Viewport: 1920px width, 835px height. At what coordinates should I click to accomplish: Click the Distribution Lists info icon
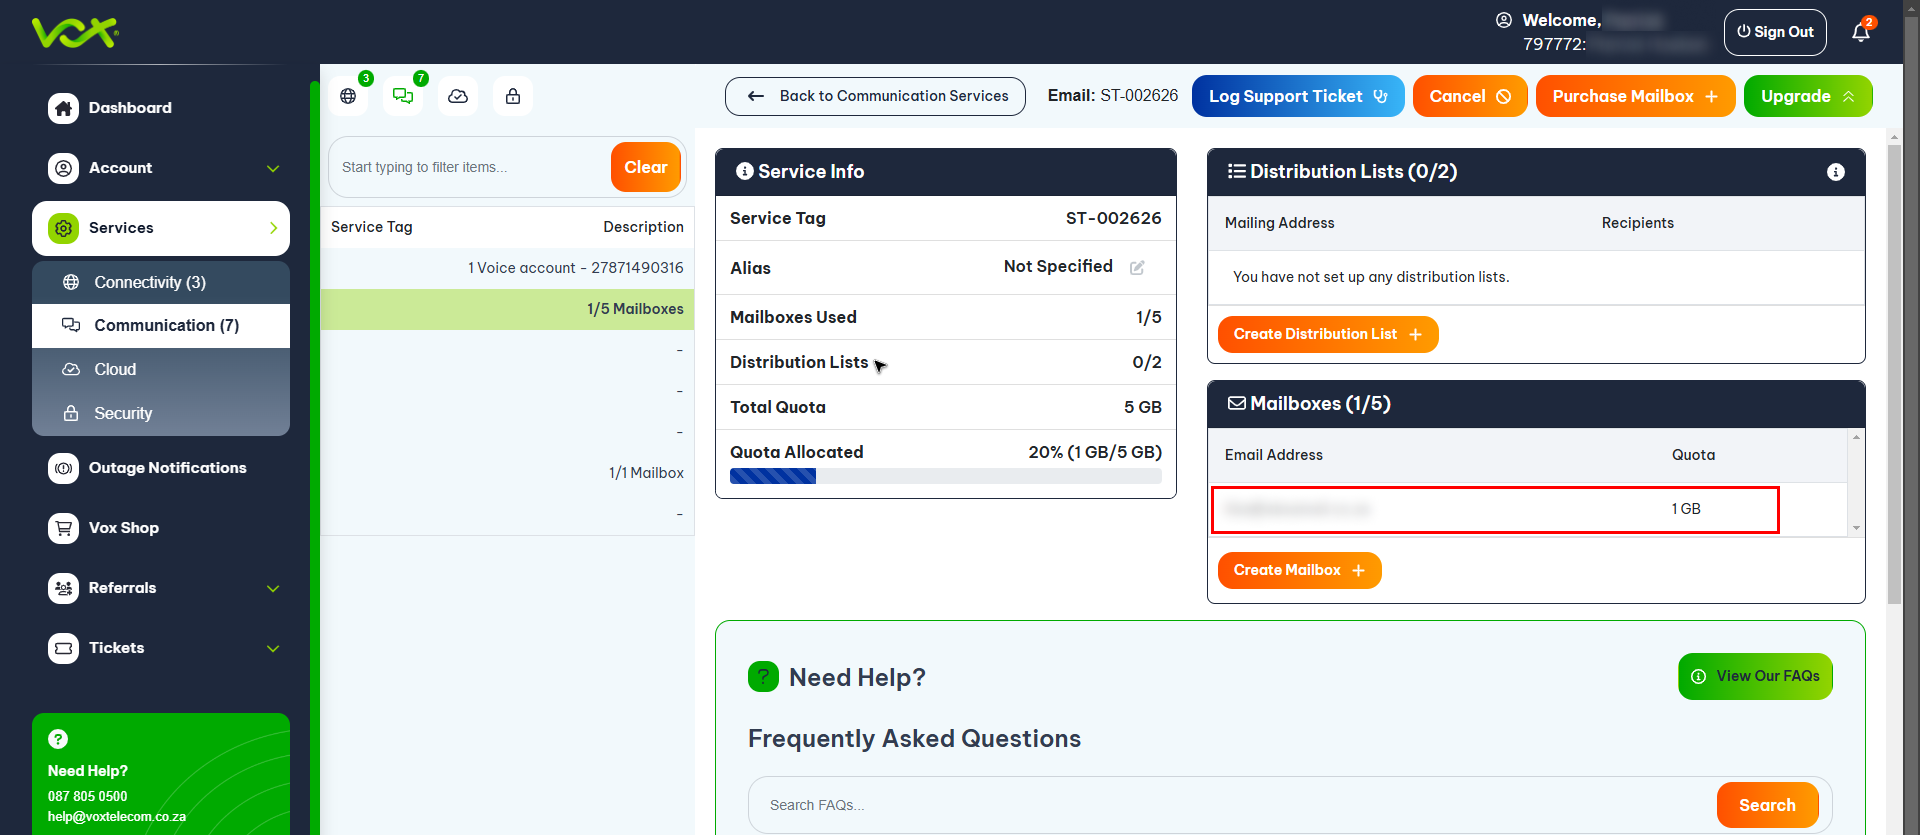coord(1835,172)
